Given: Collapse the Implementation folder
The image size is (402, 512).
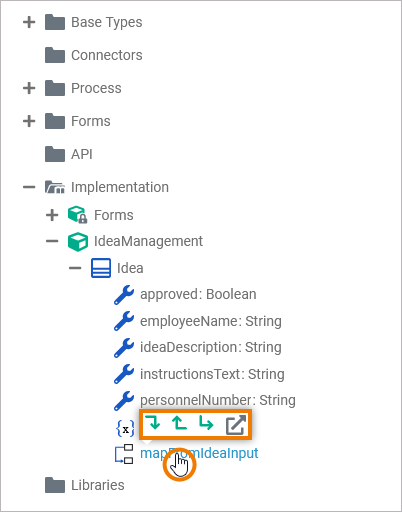Looking at the screenshot, I should point(29,187).
